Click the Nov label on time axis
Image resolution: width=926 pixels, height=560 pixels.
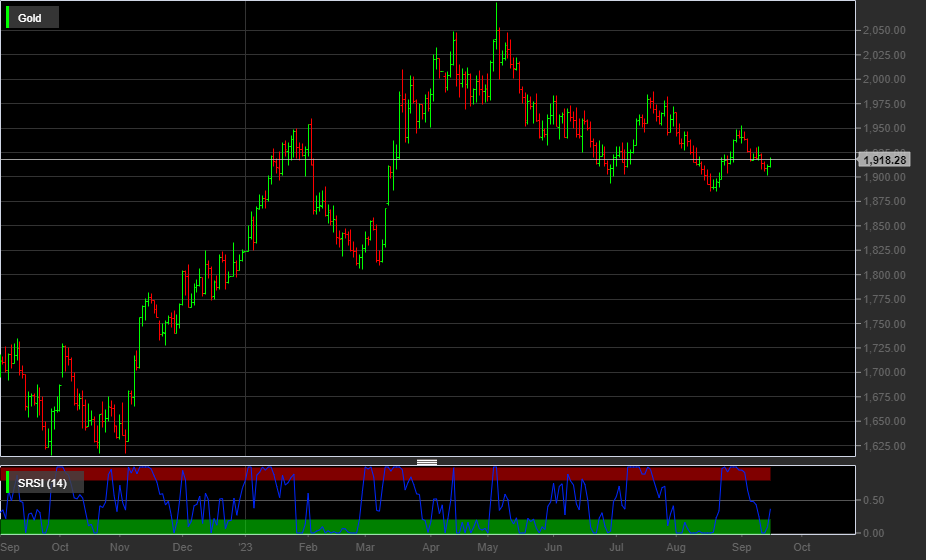pos(120,547)
